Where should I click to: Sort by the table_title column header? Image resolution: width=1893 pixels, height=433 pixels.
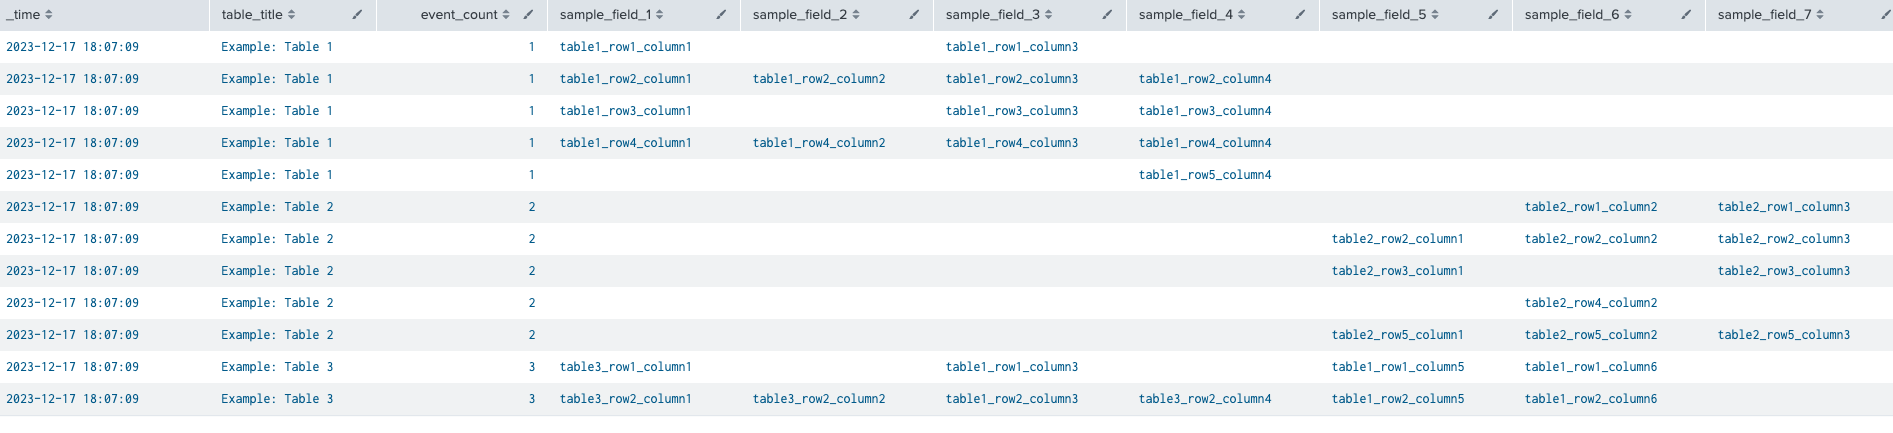[258, 15]
